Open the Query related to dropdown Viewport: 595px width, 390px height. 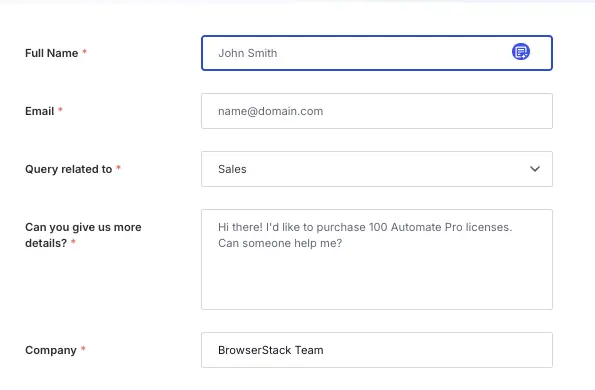point(377,169)
